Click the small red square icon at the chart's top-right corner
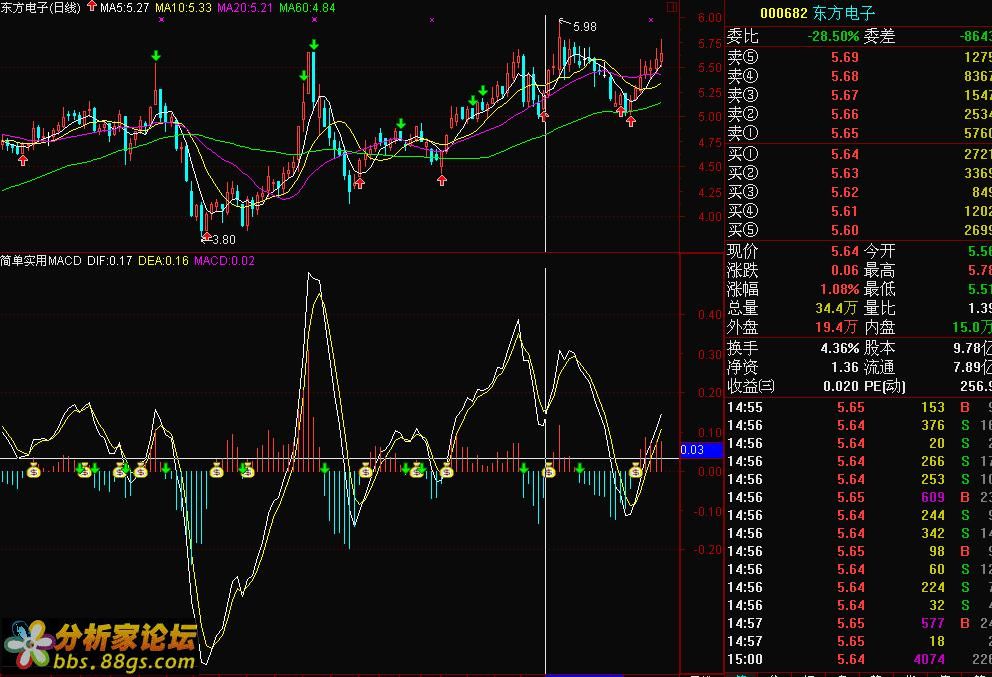The image size is (992, 677). point(672,7)
